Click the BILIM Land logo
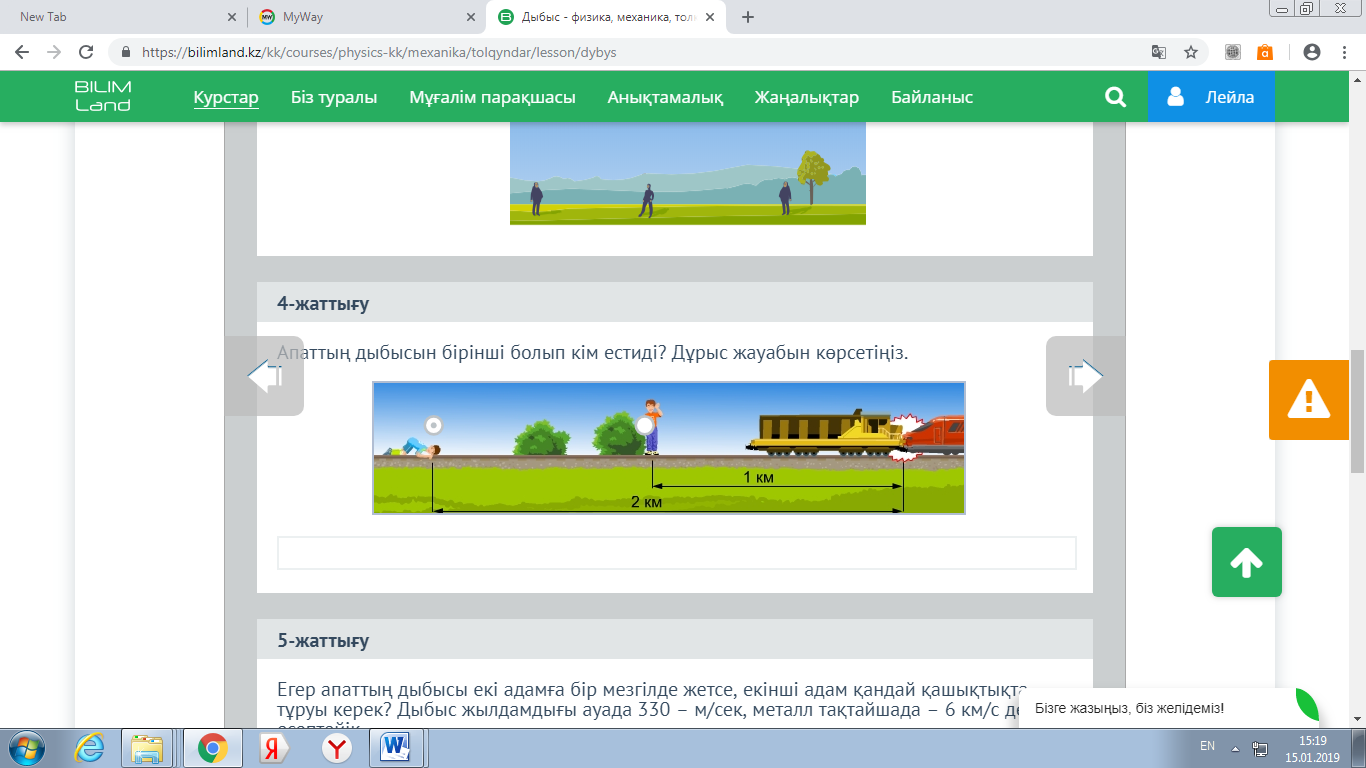This screenshot has height=768, width=1366. coord(103,96)
